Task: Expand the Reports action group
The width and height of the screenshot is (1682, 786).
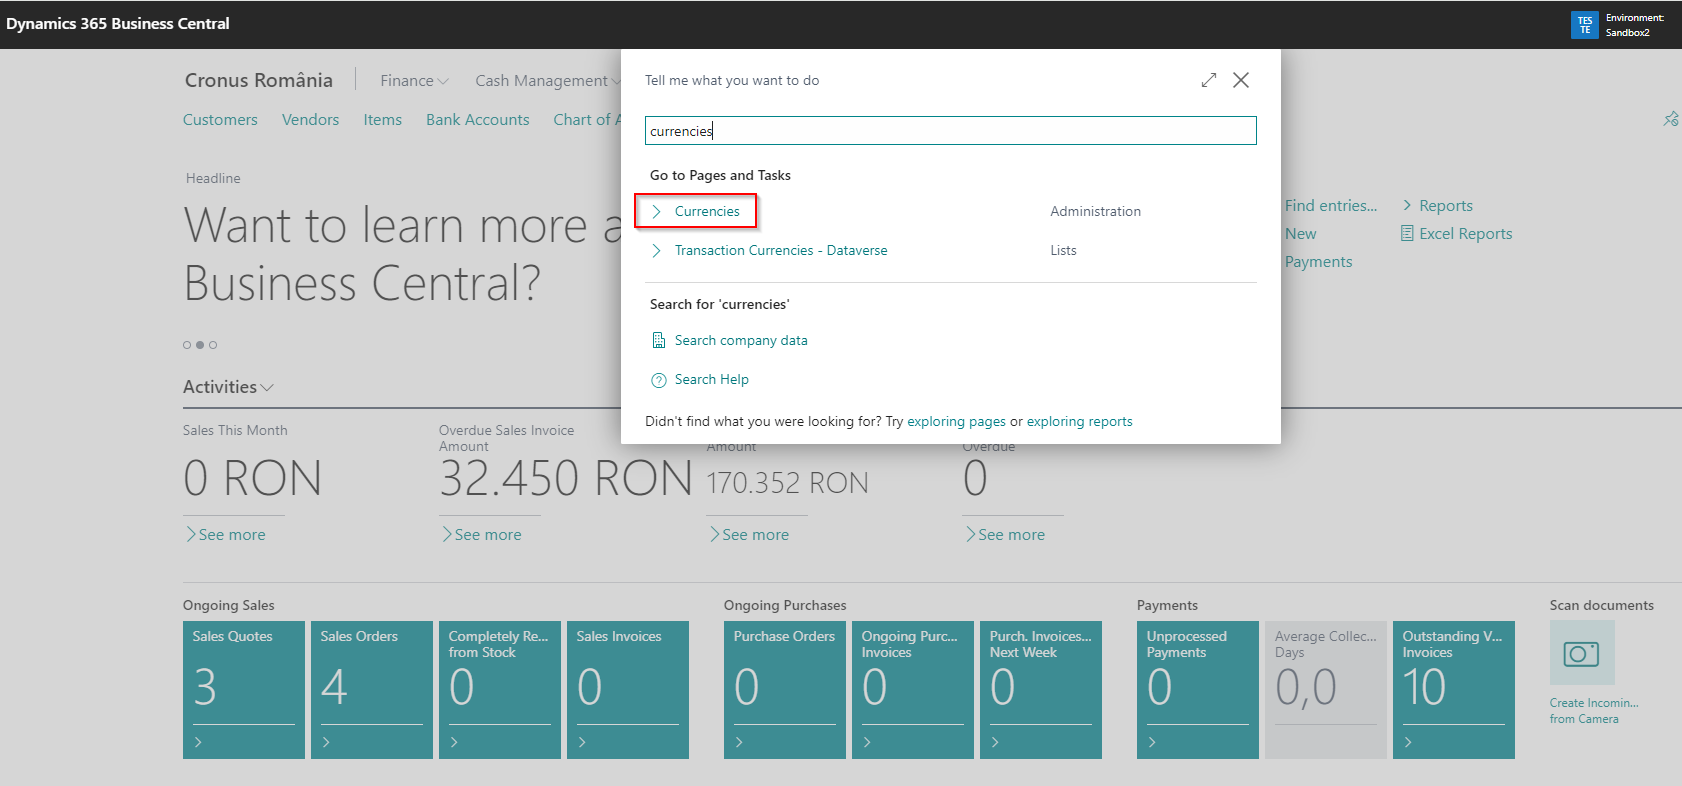Action: point(1437,206)
